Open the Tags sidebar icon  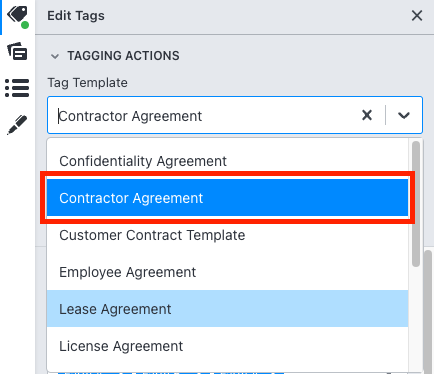17,16
